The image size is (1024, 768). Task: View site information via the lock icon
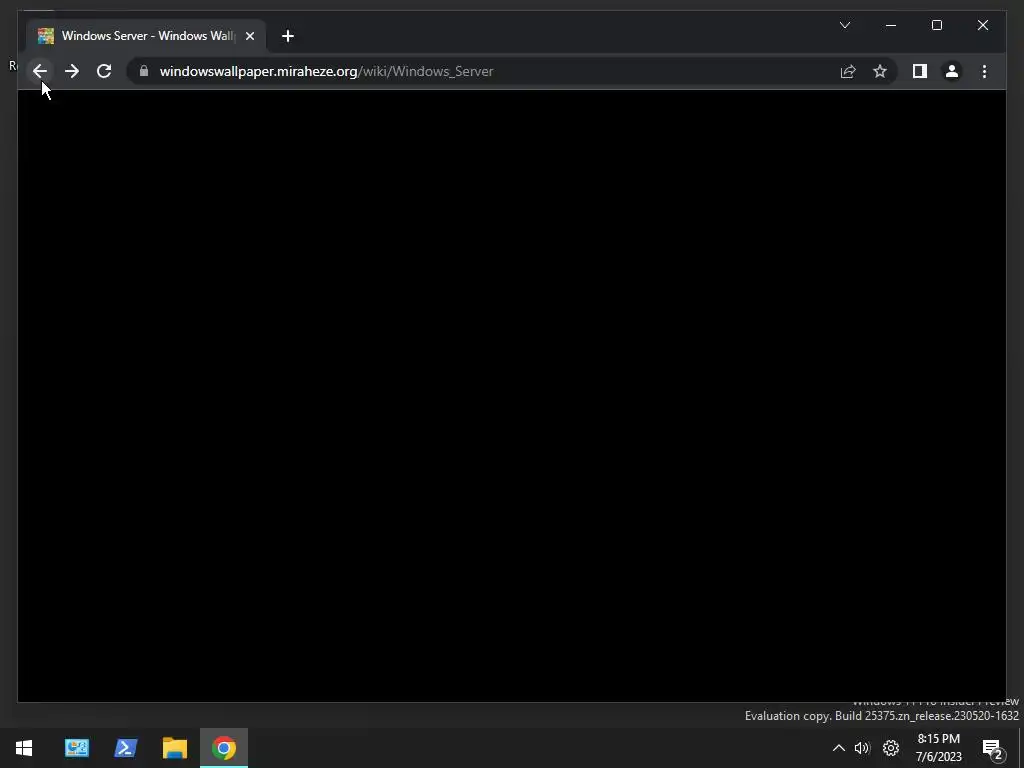(144, 71)
